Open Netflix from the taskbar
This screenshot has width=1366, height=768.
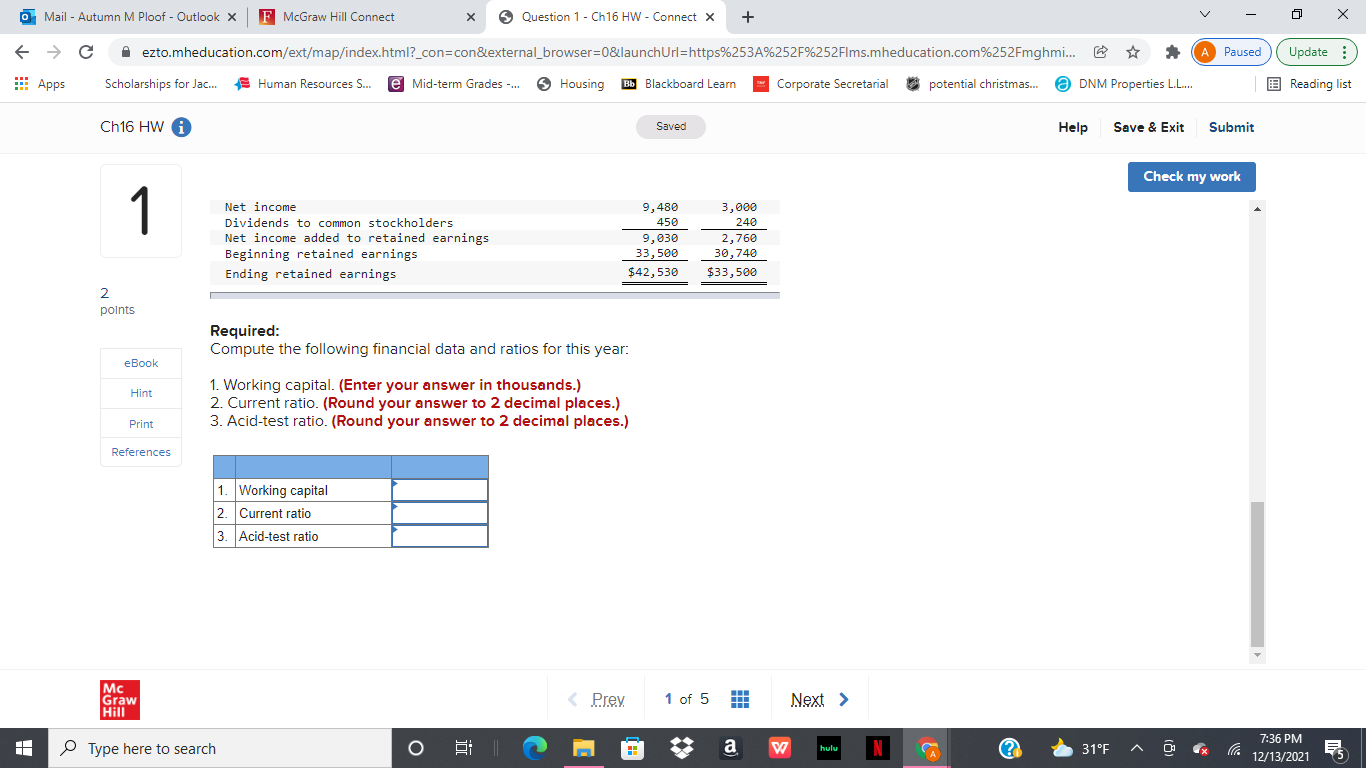click(x=876, y=748)
